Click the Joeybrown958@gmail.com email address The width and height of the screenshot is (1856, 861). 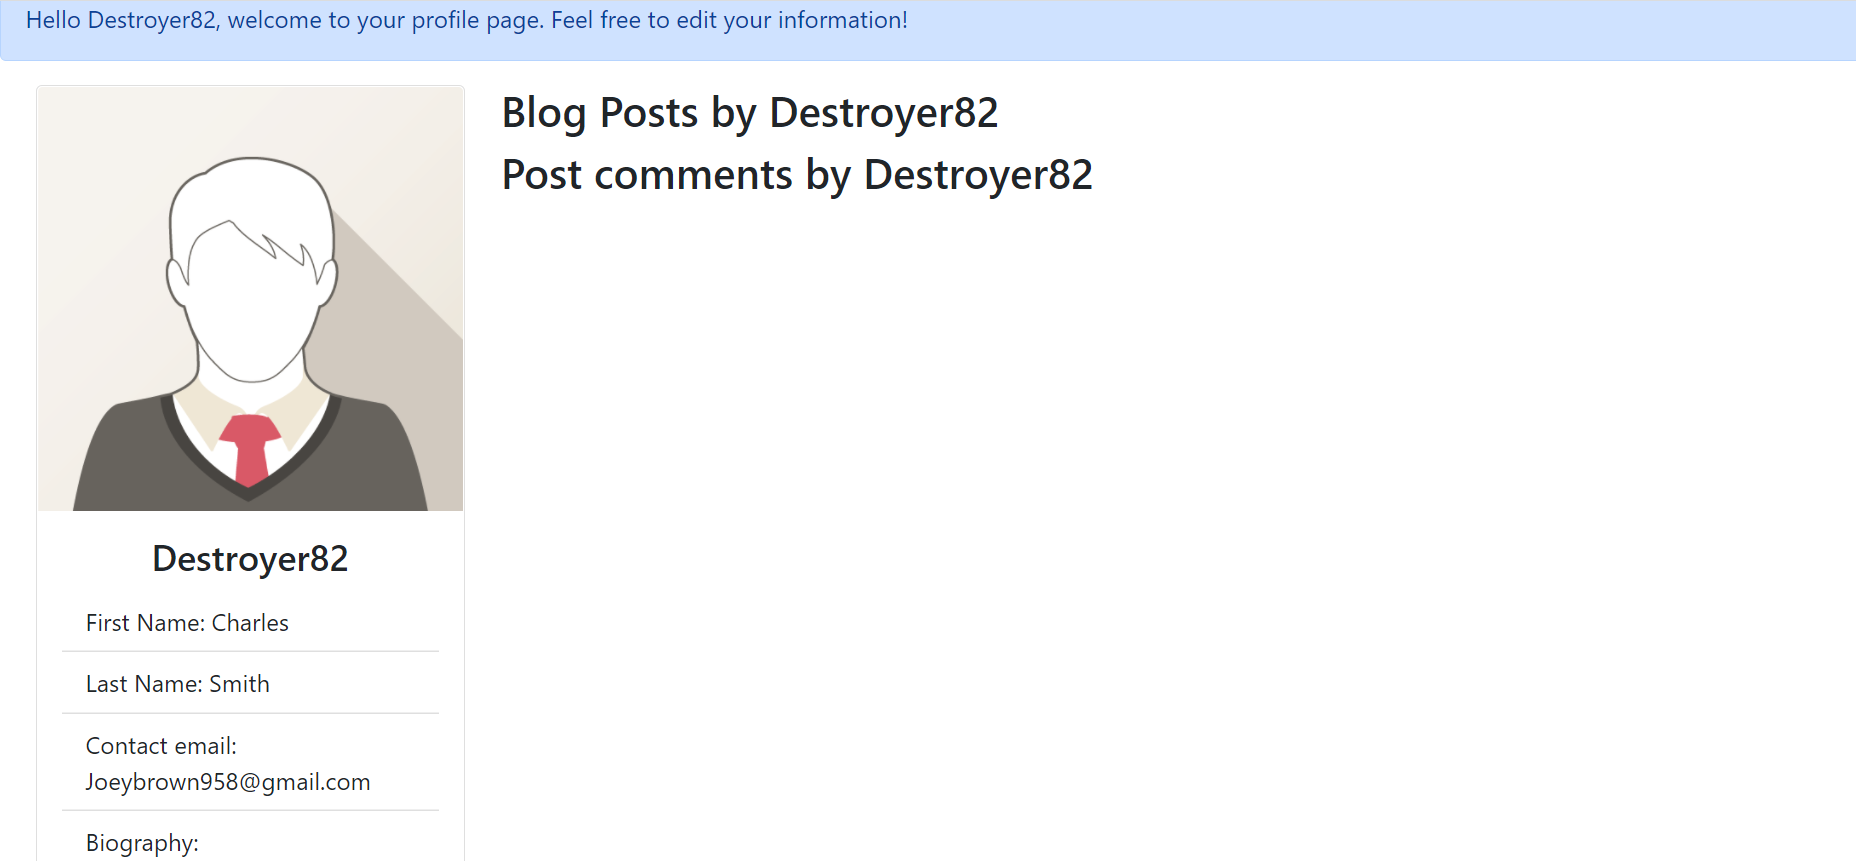(228, 782)
